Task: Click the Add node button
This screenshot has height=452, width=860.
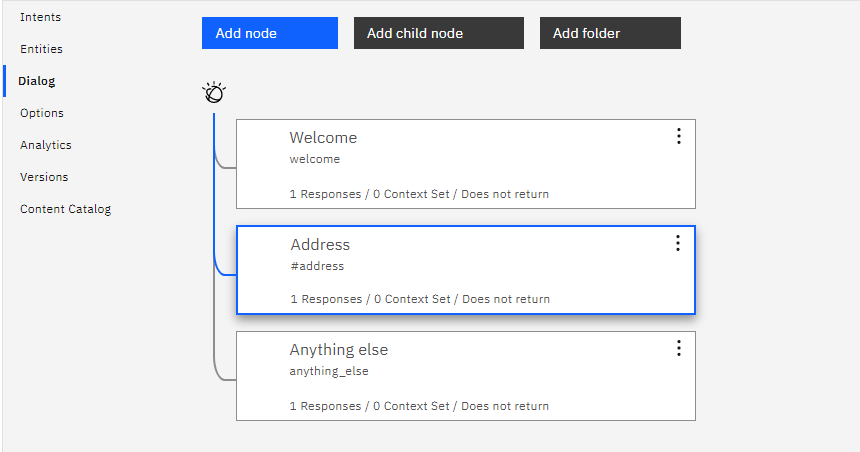Action: click(270, 33)
